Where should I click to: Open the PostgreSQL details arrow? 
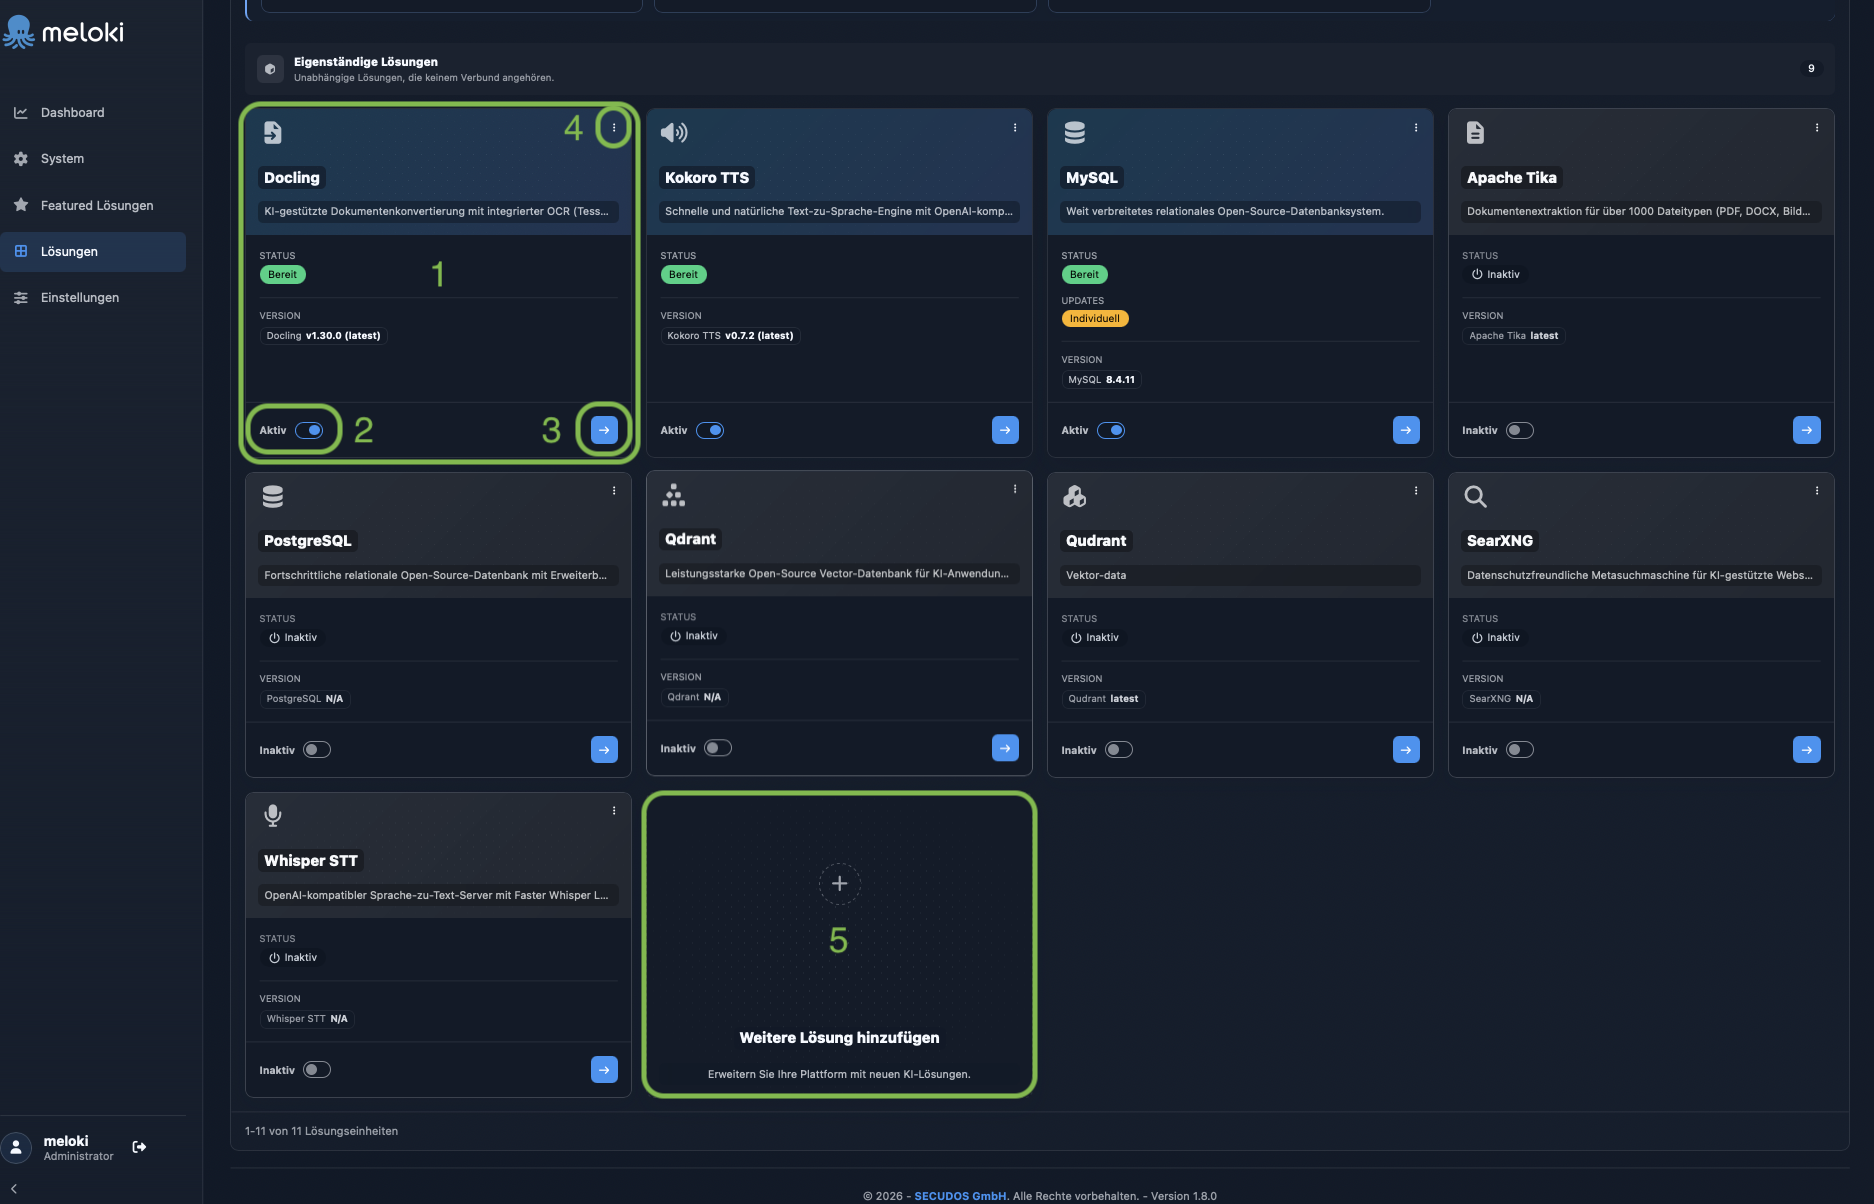(604, 750)
